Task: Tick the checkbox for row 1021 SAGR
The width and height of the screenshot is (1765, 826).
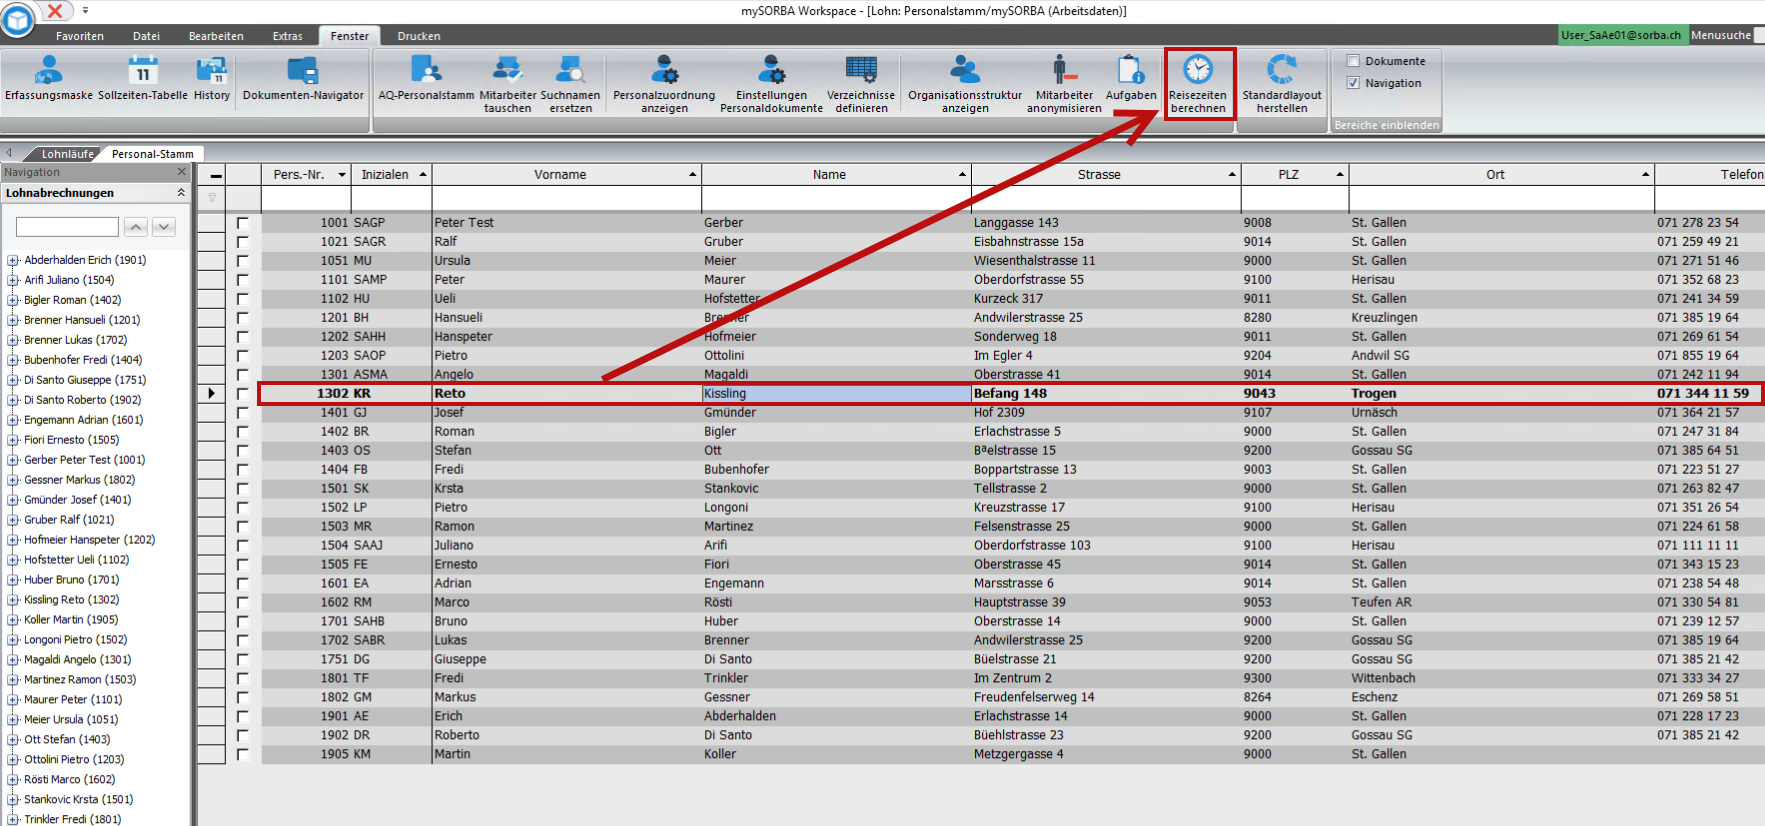Action: tap(242, 242)
